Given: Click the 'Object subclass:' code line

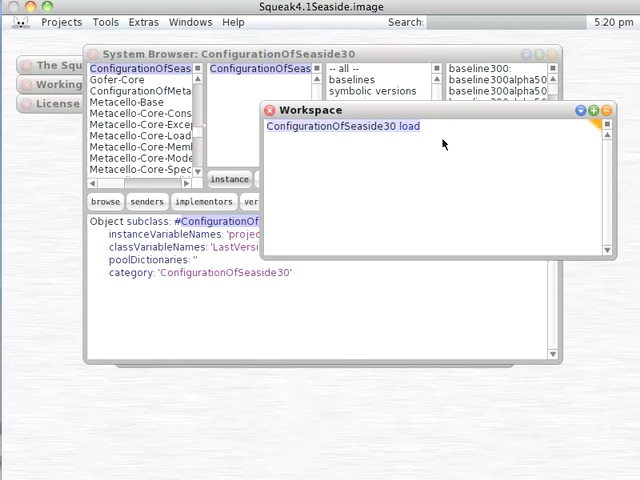Looking at the screenshot, I should 174,221.
